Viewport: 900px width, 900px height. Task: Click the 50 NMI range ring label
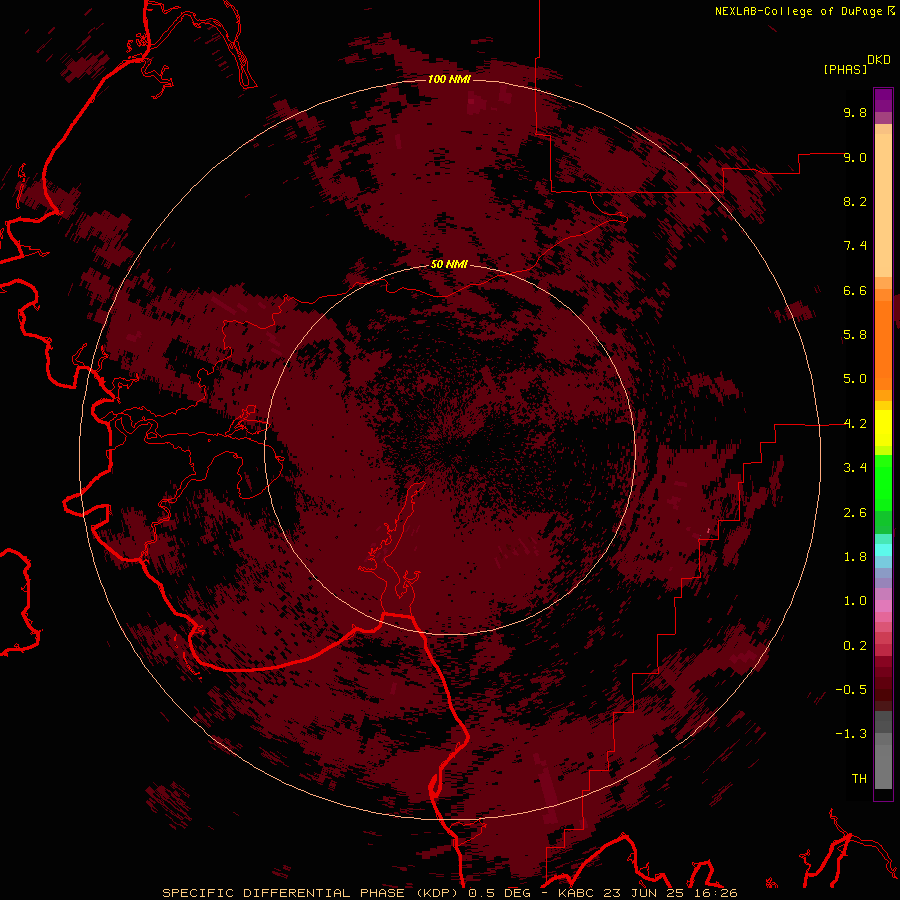449,264
